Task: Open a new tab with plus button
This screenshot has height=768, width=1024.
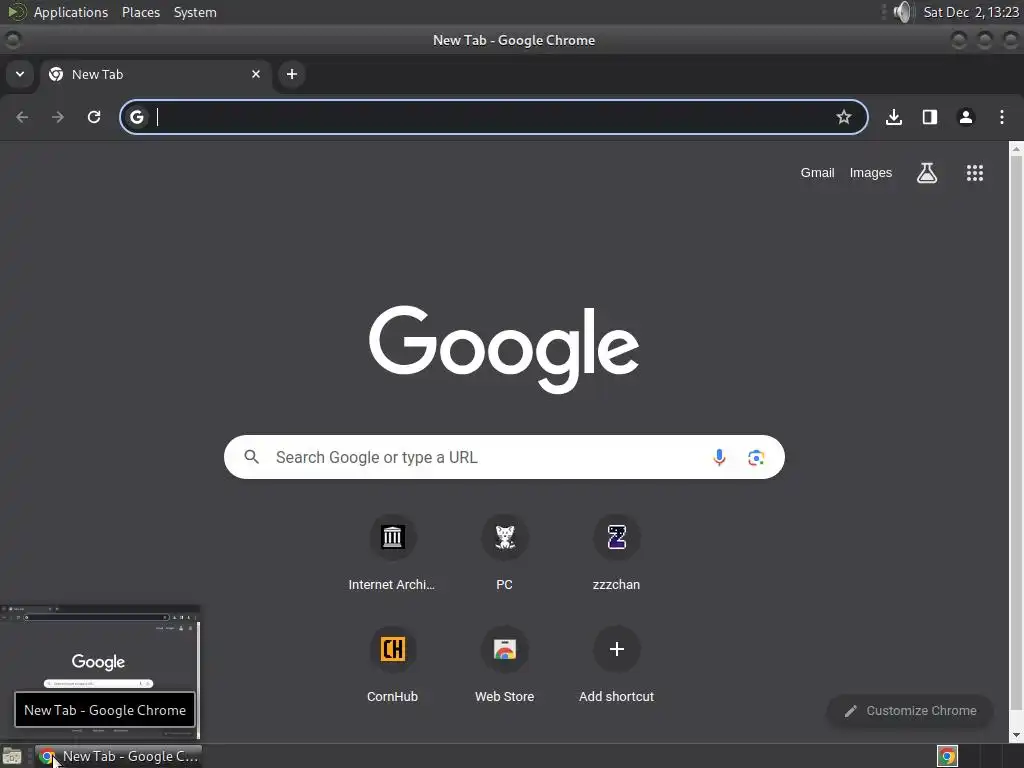Action: [x=292, y=74]
